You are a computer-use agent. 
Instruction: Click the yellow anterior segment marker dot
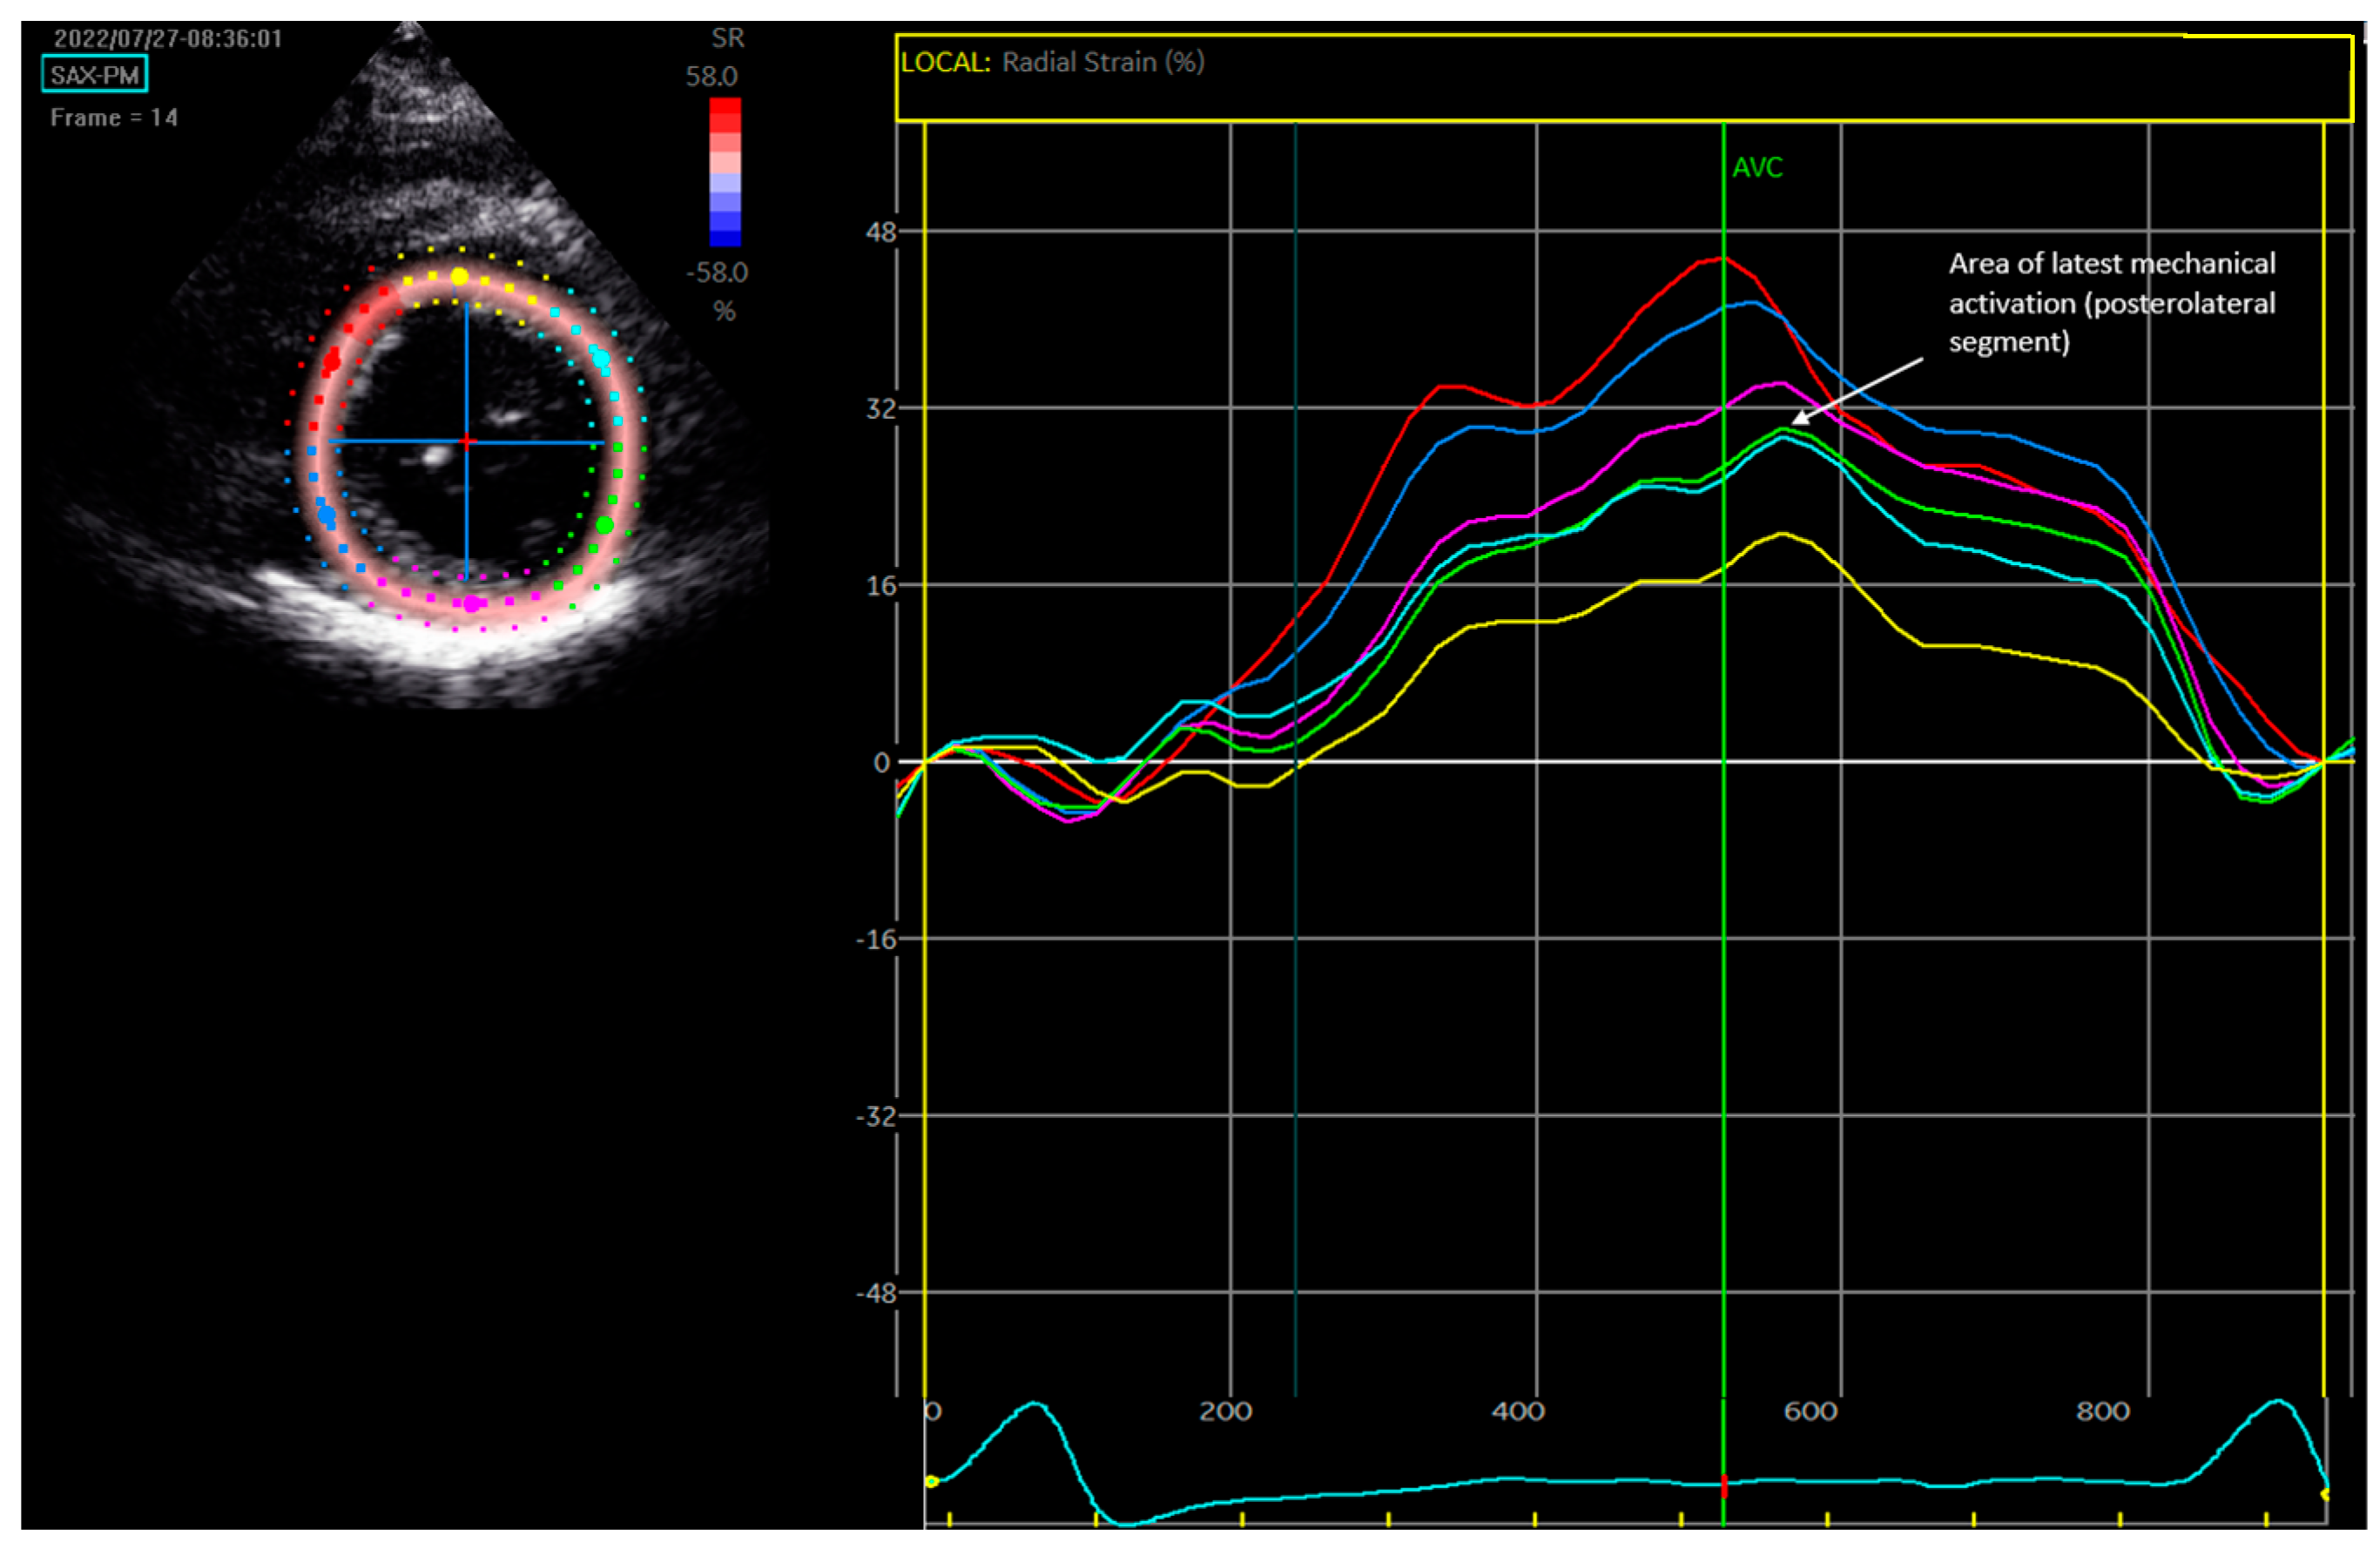[x=459, y=277]
